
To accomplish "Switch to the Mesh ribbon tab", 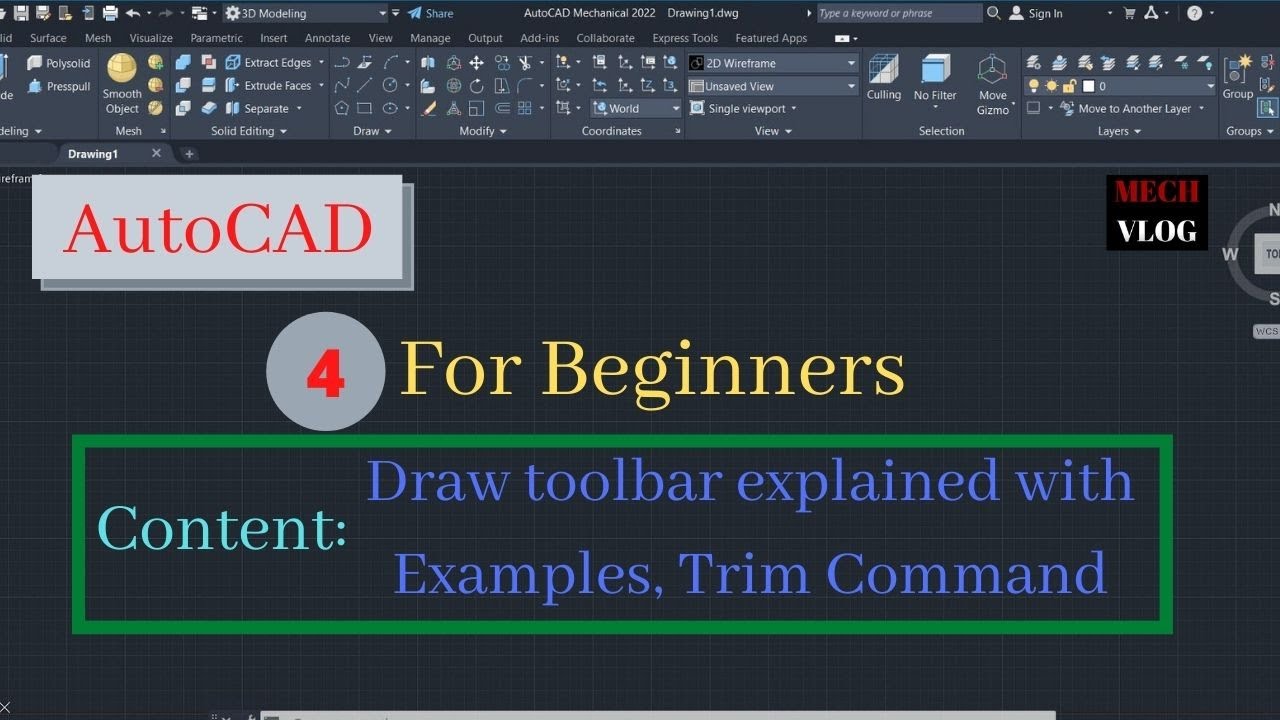I will coord(98,38).
